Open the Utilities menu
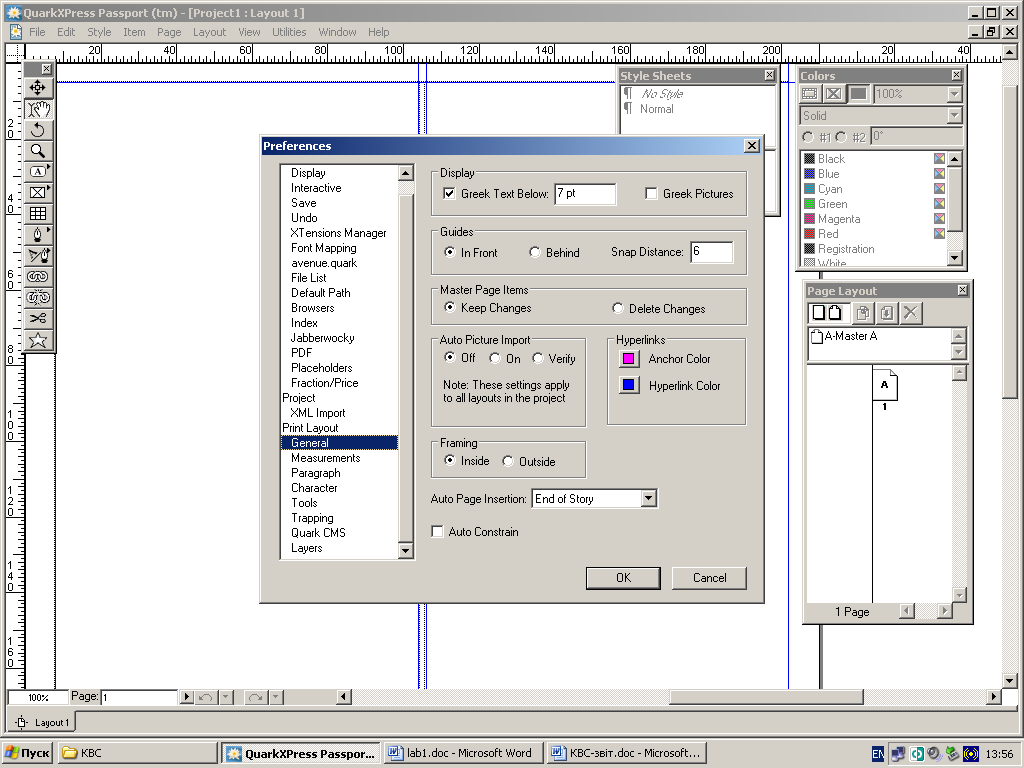 click(x=289, y=32)
